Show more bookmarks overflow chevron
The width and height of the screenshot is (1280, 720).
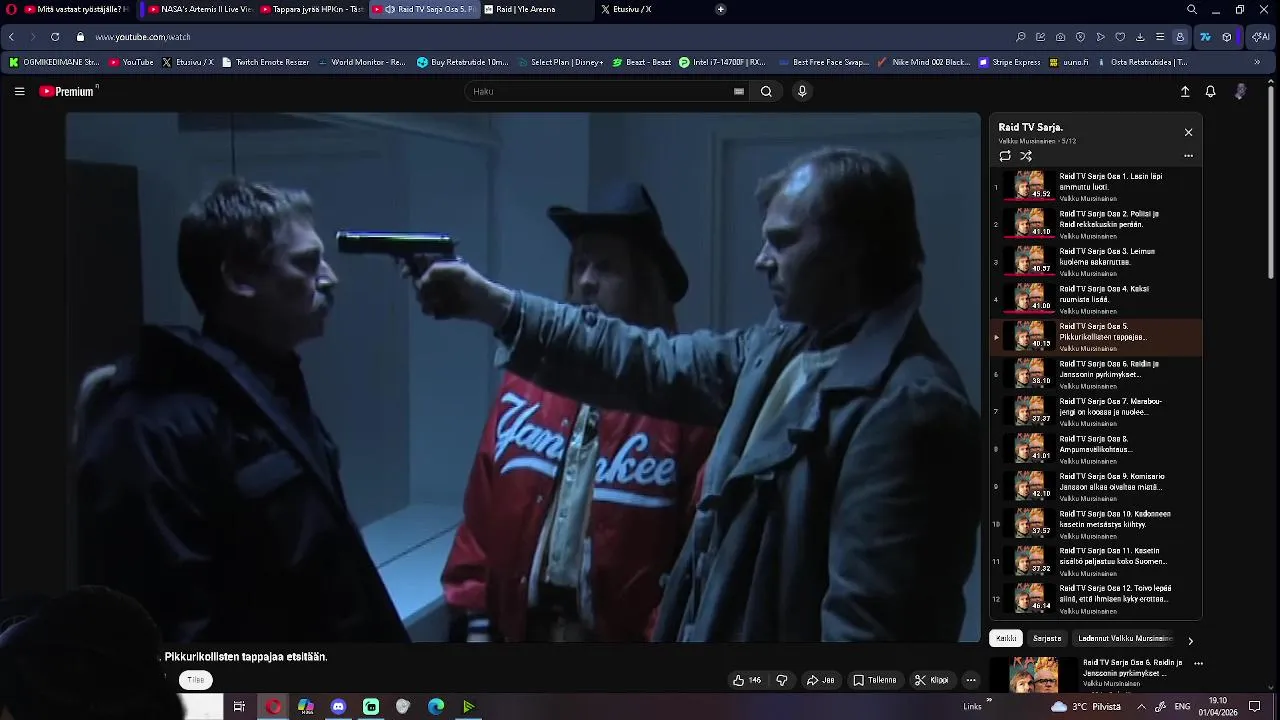tap(1257, 62)
